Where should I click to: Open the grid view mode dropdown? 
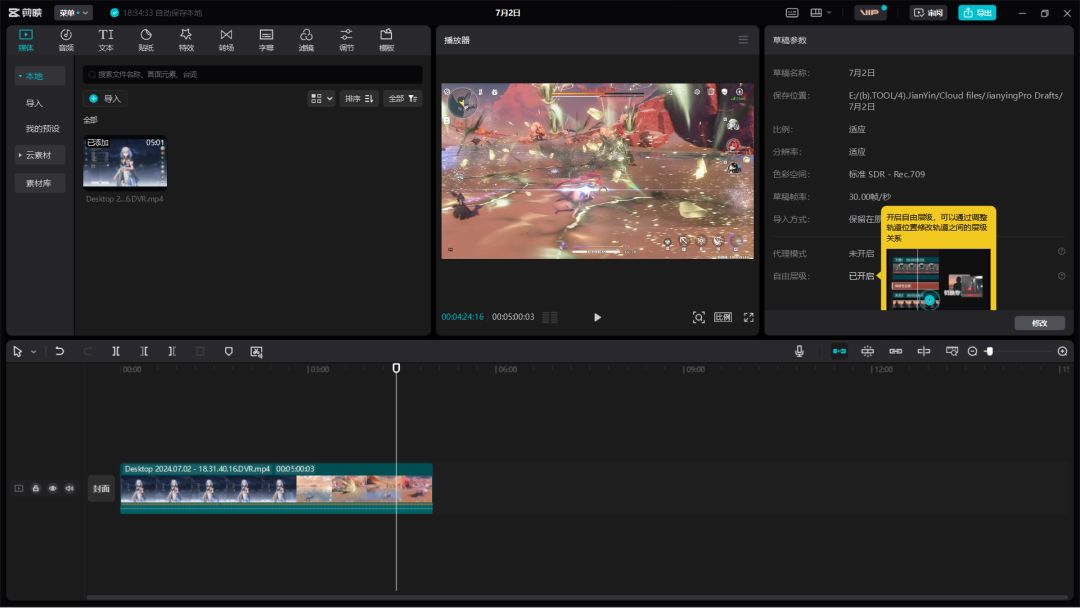tap(321, 98)
